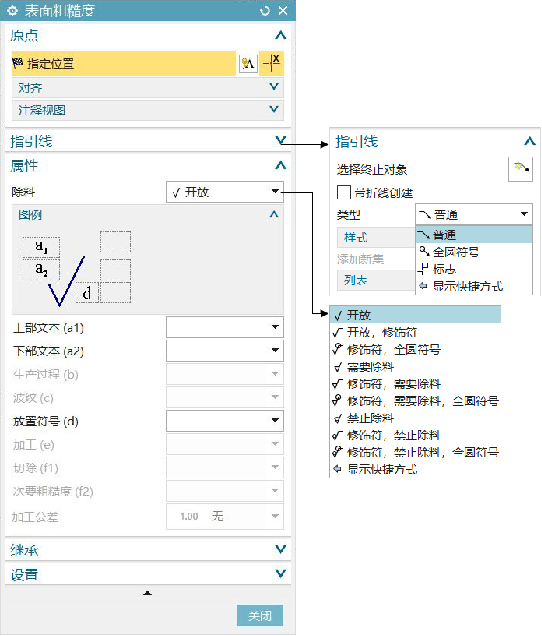This screenshot has height=636, width=542.
Task: Open the 上部文本 (a1) dropdown
Action: pyautogui.click(x=225, y=327)
